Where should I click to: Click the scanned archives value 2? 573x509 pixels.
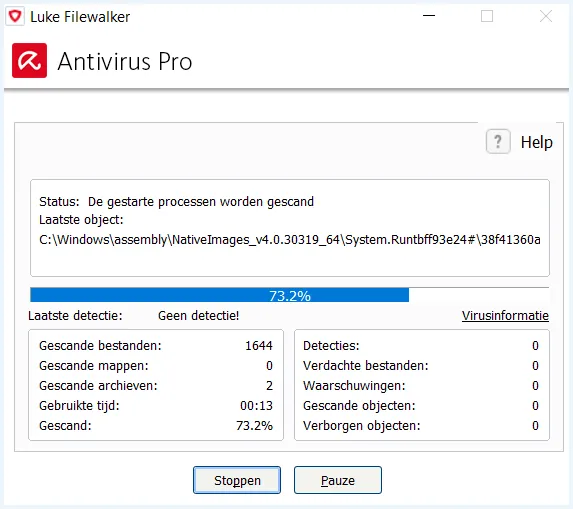point(269,386)
